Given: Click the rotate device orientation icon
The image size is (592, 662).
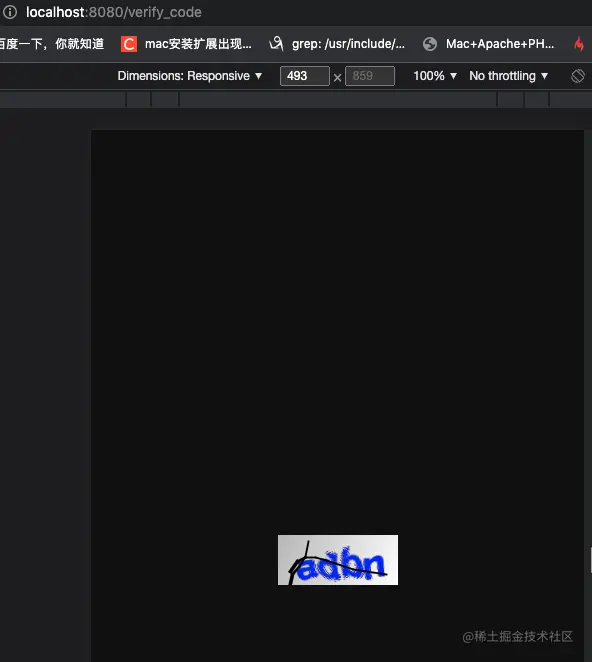Looking at the screenshot, I should 578,76.
